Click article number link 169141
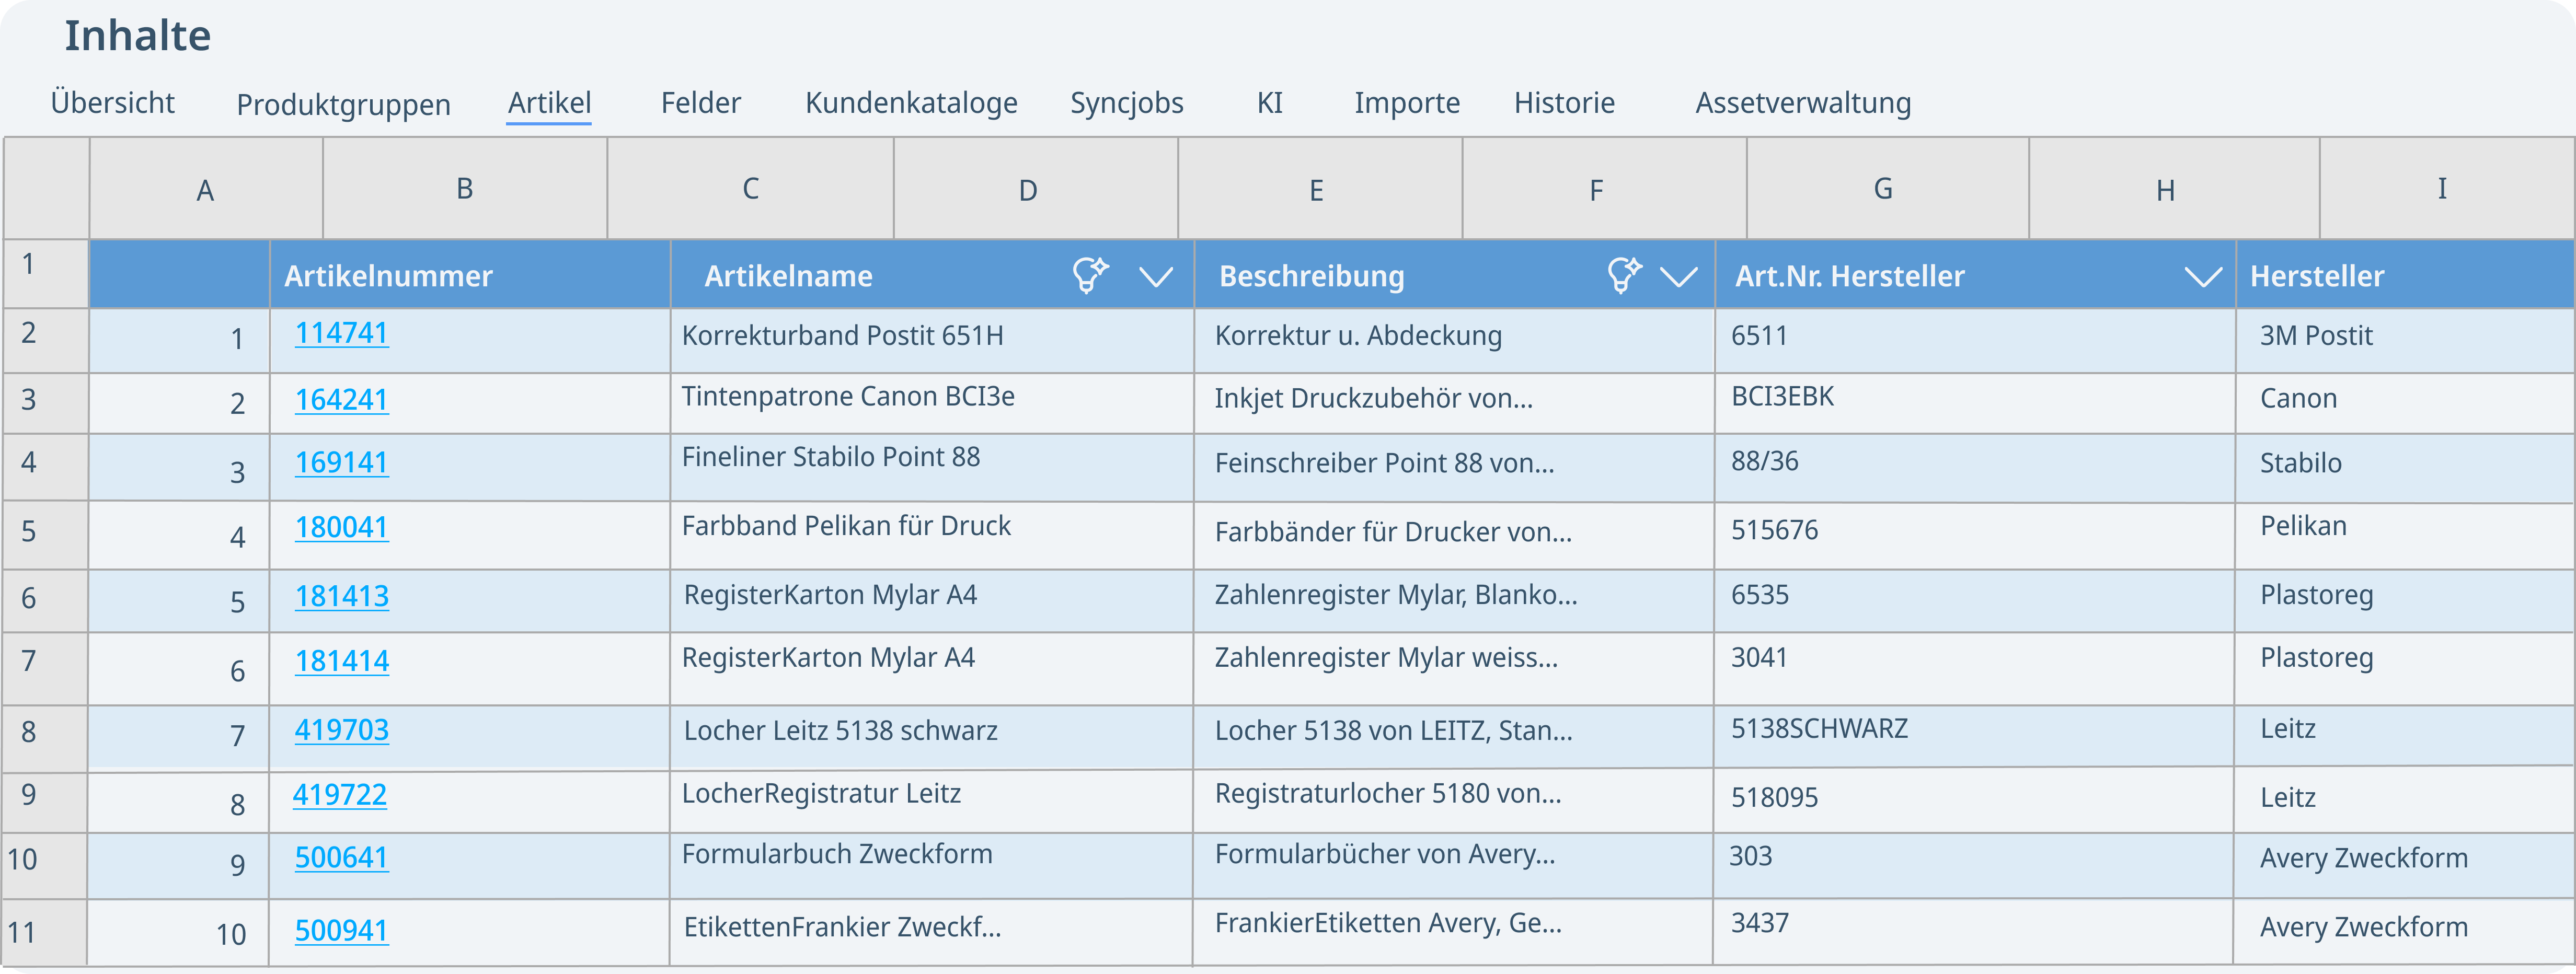The height and width of the screenshot is (974, 2576). tap(341, 462)
